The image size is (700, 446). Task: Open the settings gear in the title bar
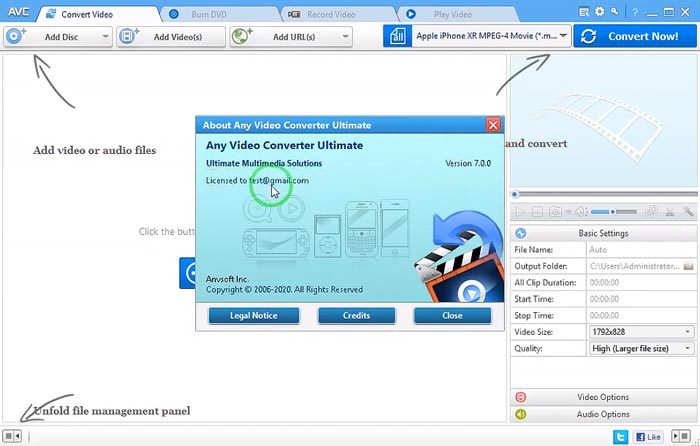(x=600, y=12)
